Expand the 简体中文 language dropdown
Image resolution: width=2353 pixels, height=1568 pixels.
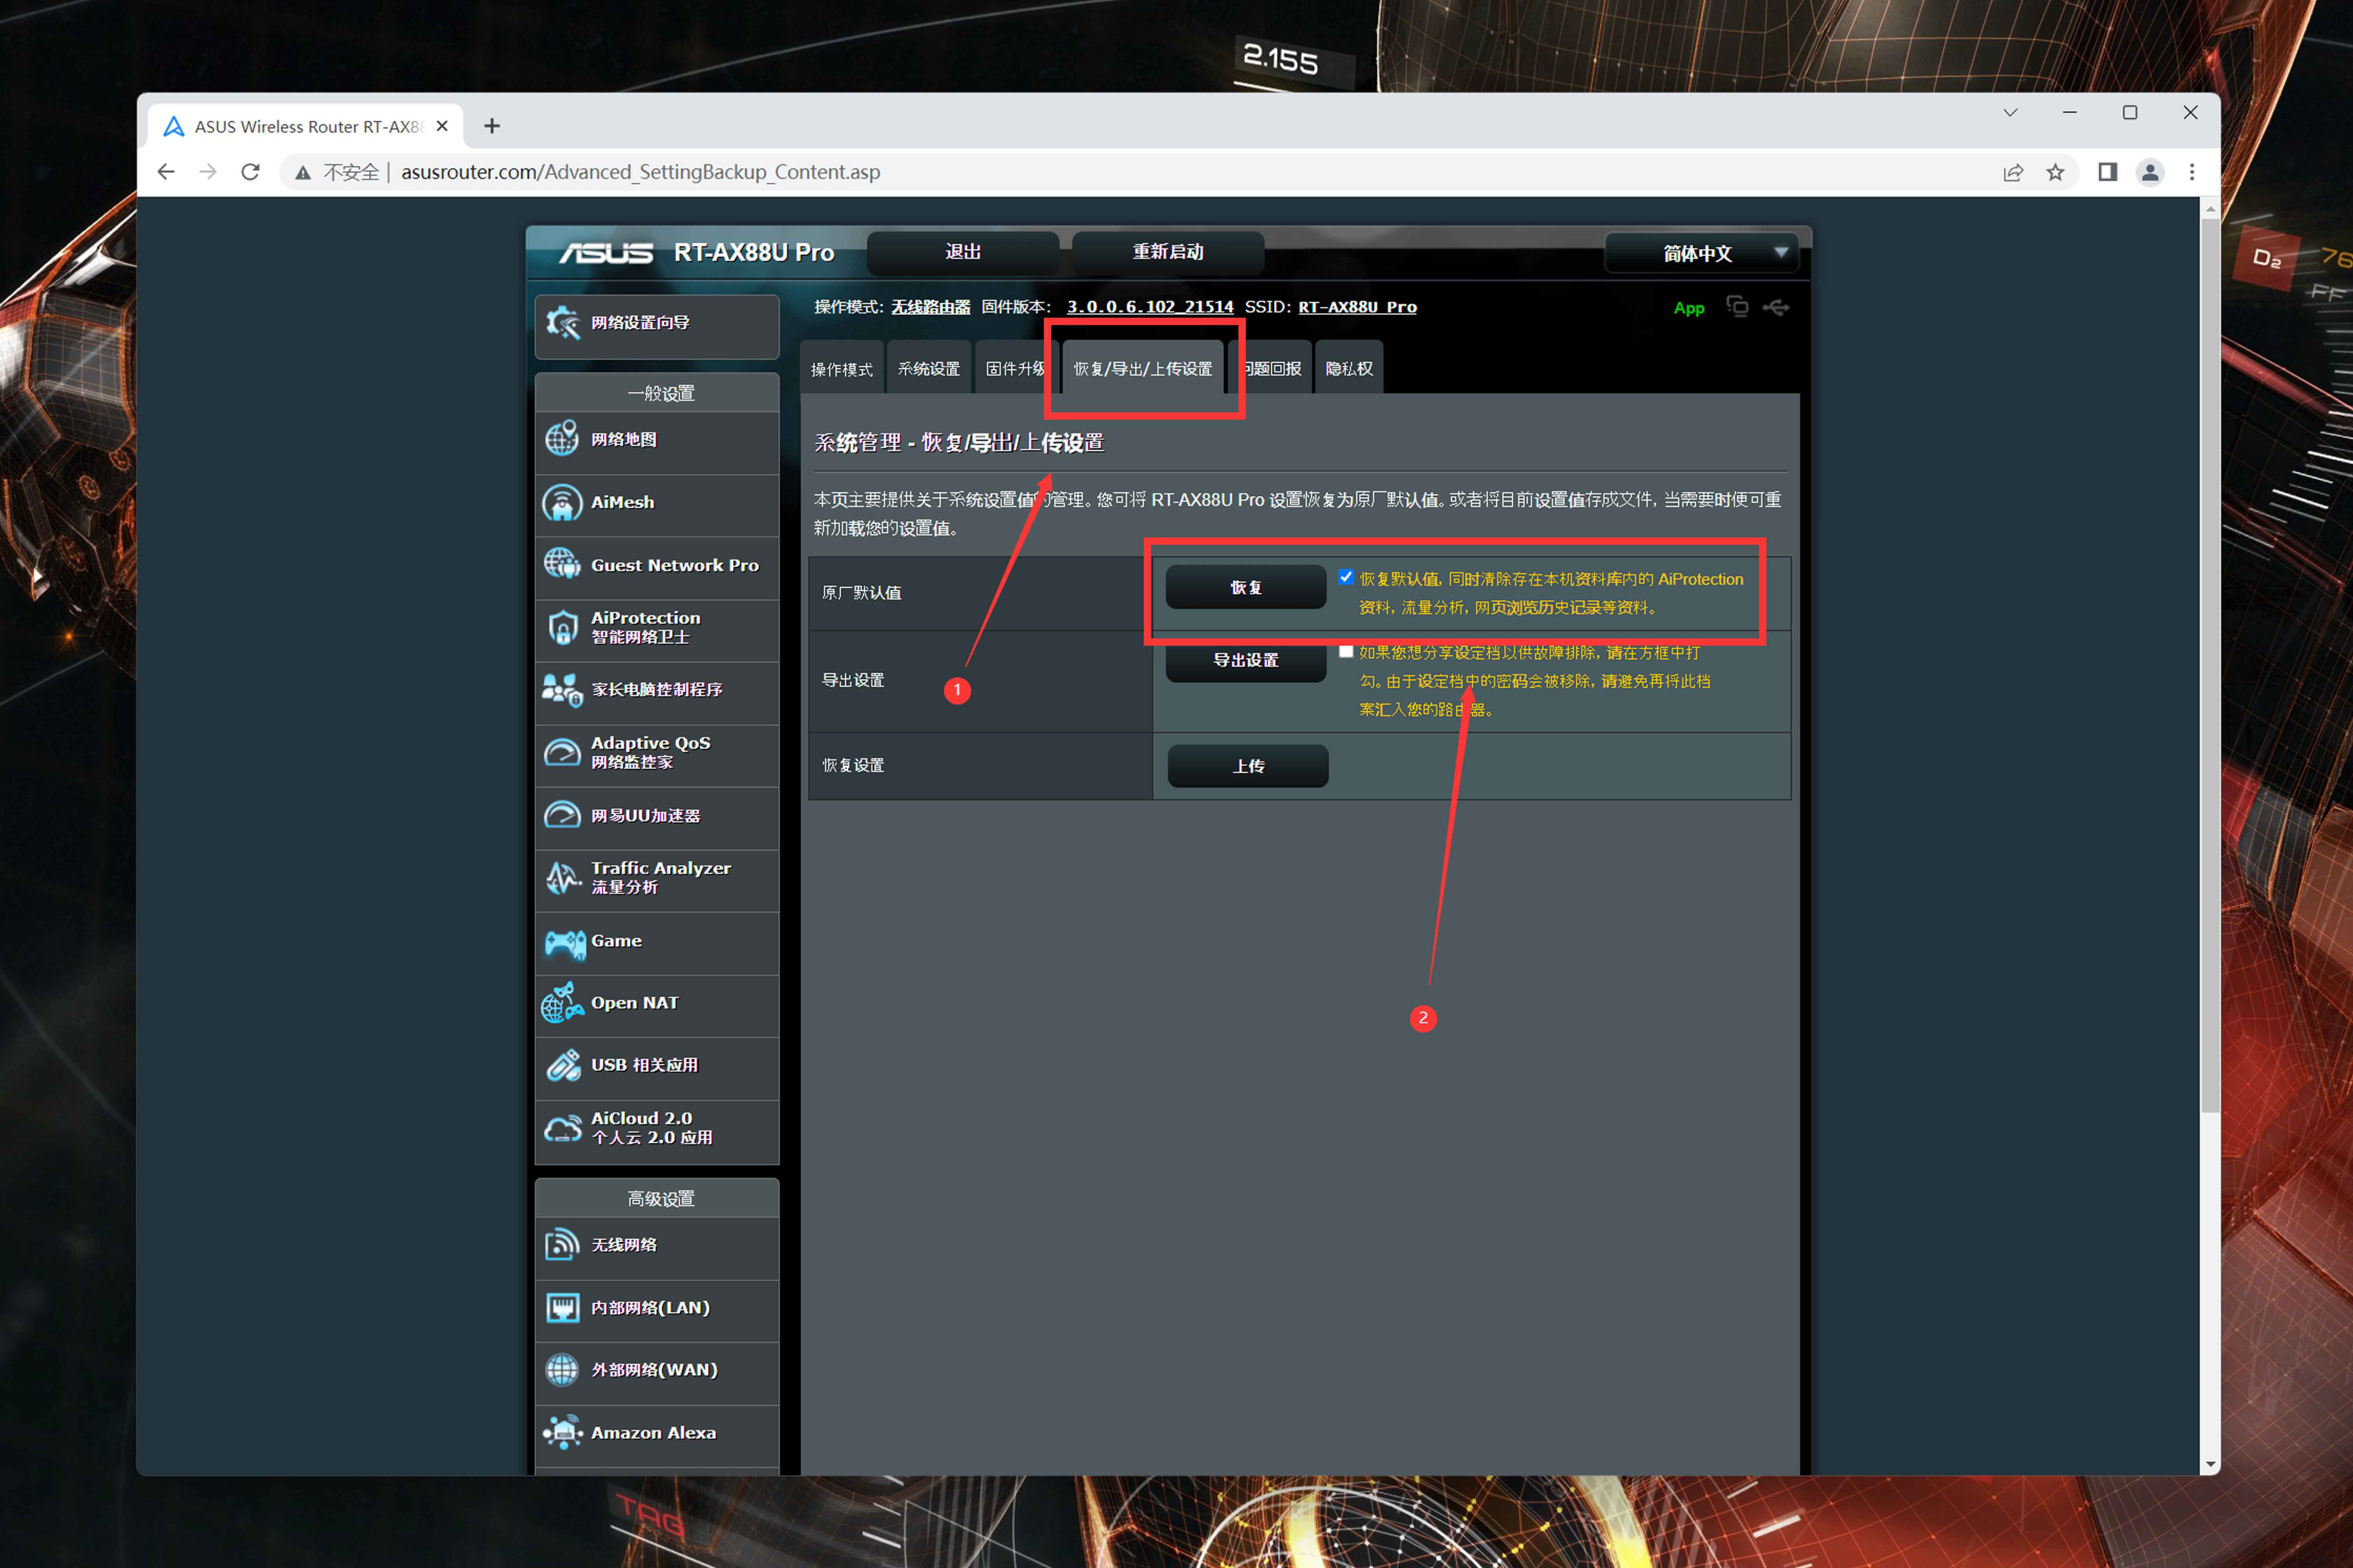point(1701,253)
